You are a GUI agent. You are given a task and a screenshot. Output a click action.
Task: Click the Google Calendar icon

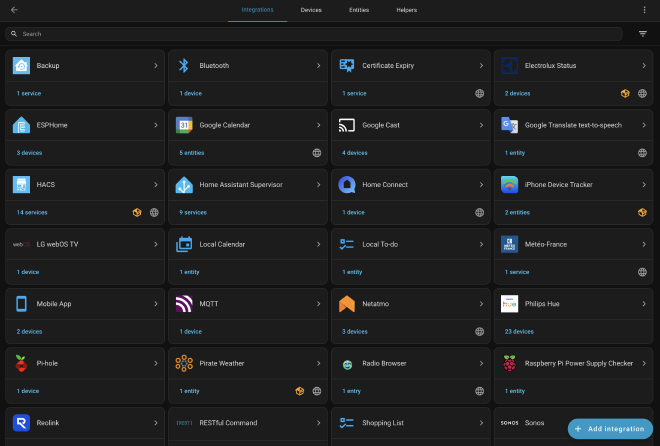[184, 125]
